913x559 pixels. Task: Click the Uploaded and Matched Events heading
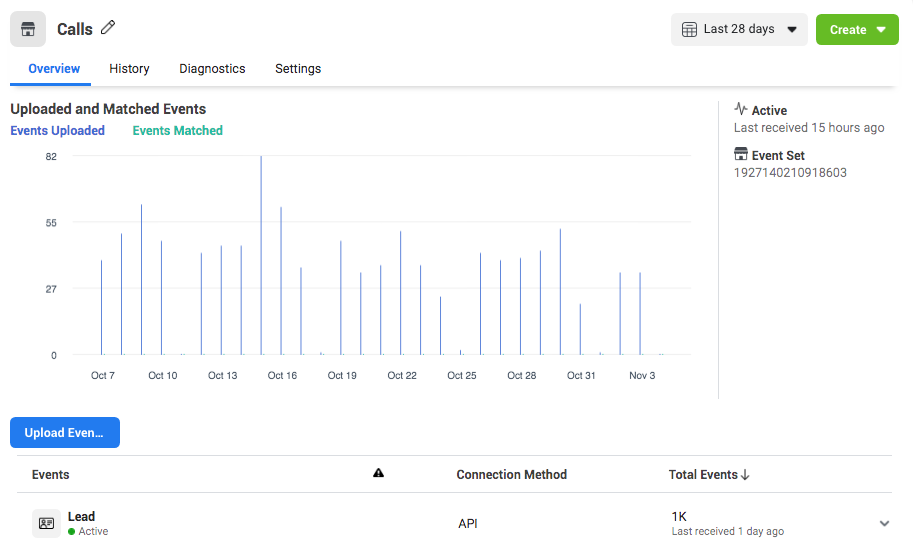click(108, 109)
